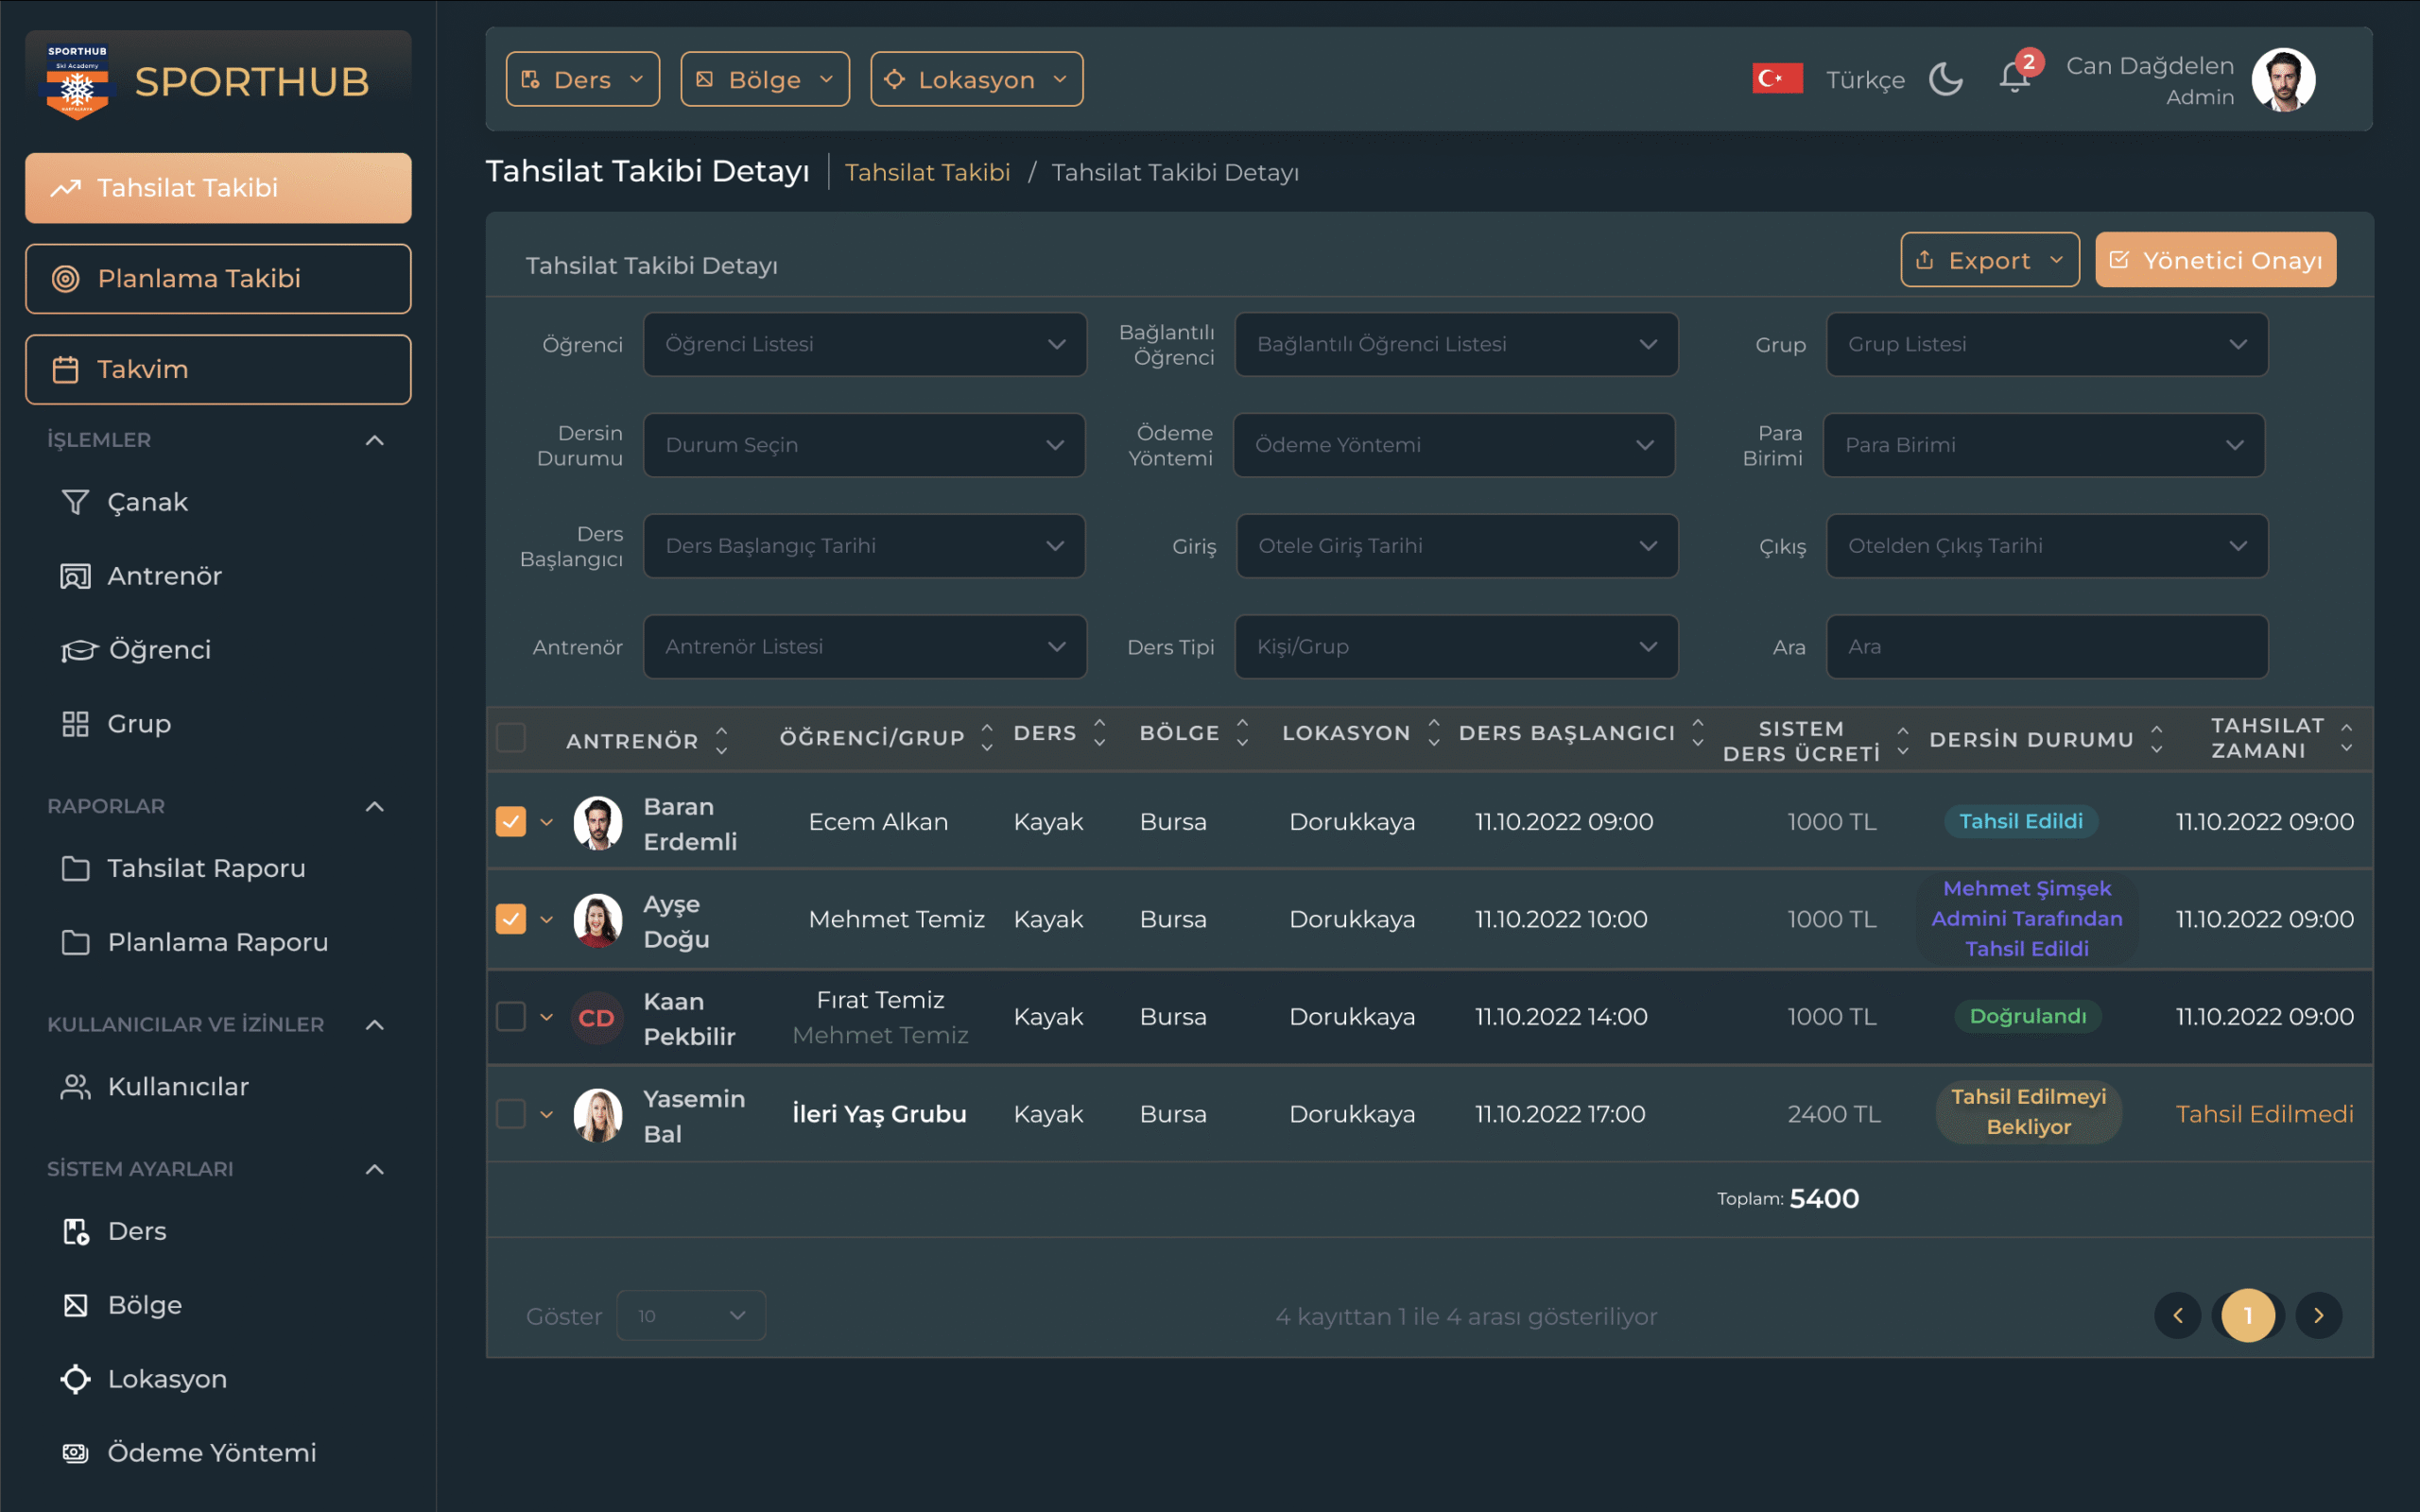Click Tahsilat Takibi breadcrumb link
Viewport: 2420px width, 1512px height.
click(x=927, y=172)
